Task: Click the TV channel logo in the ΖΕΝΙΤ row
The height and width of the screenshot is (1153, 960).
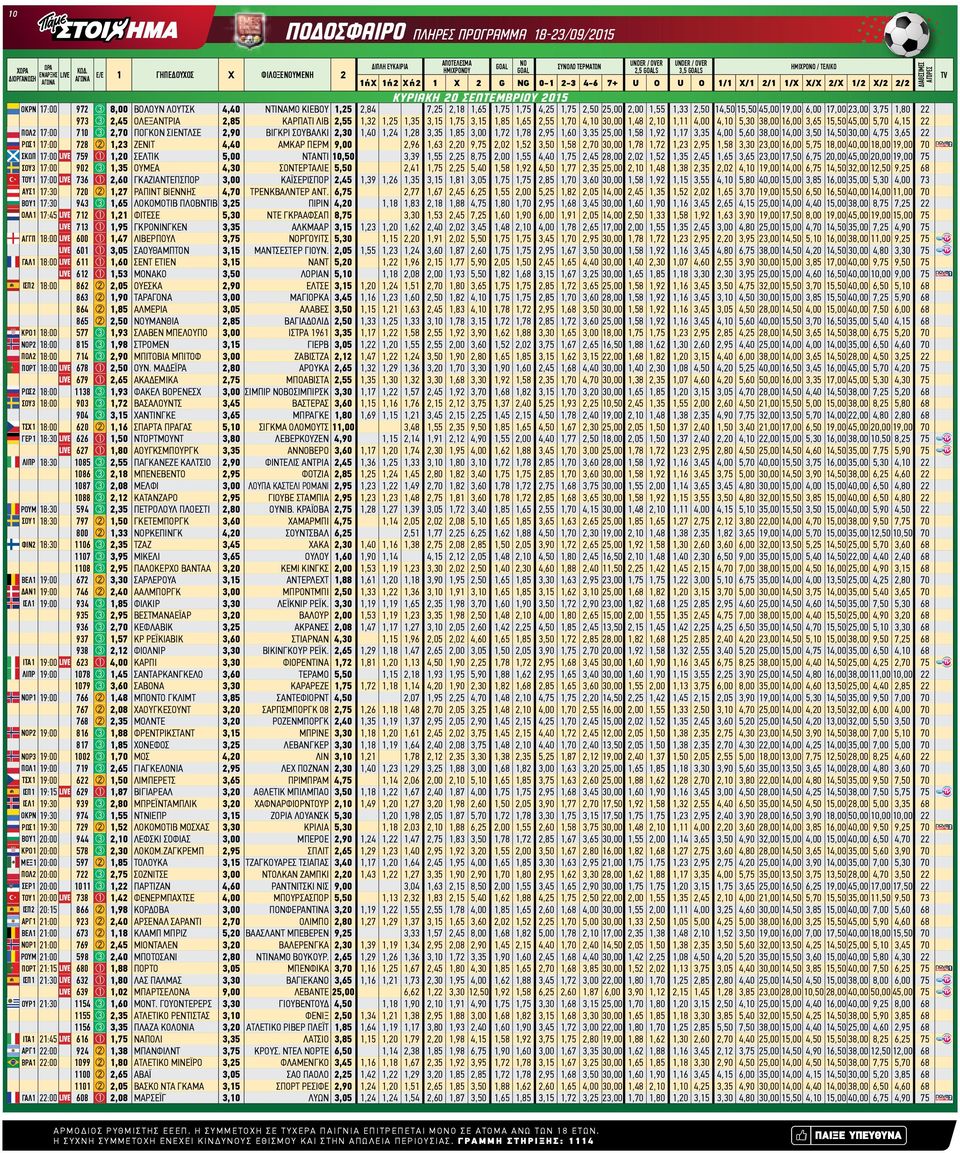Action: coord(944,144)
